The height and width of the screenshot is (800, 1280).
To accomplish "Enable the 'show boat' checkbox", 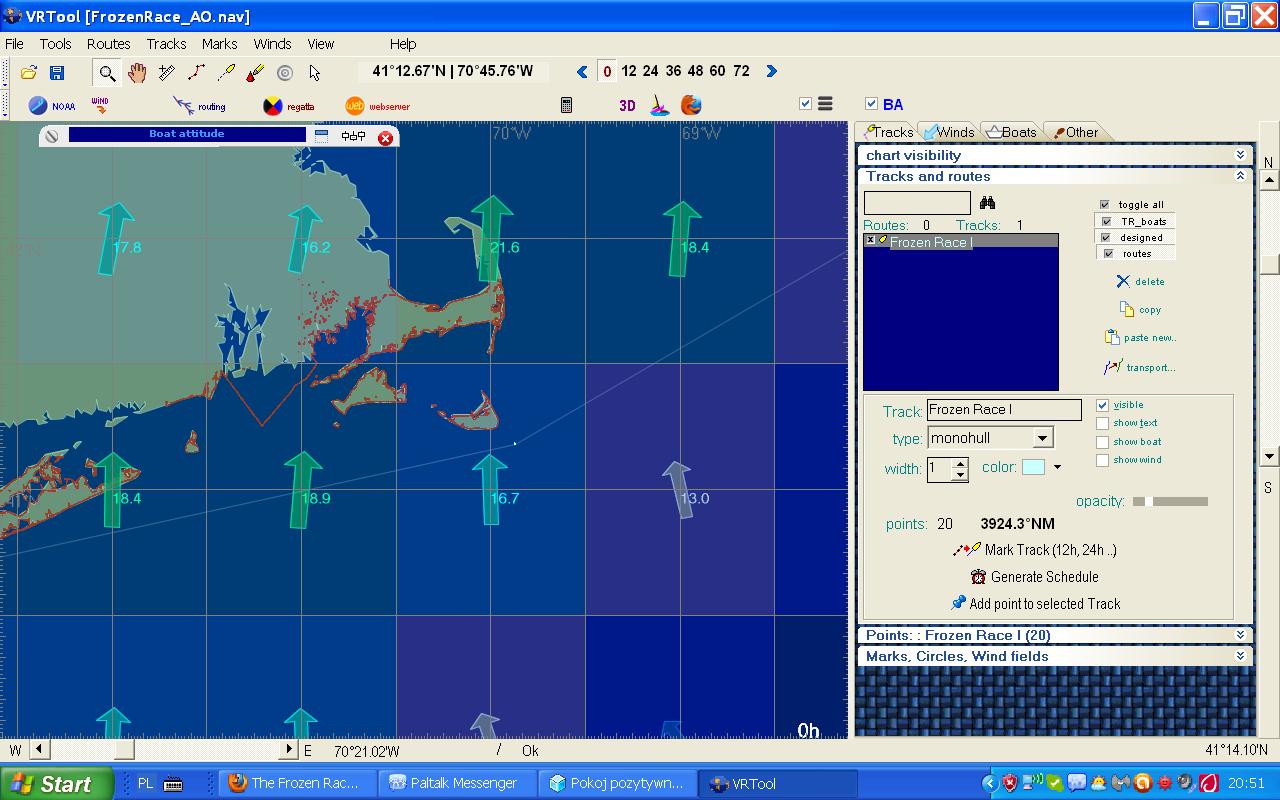I will tap(1103, 442).
